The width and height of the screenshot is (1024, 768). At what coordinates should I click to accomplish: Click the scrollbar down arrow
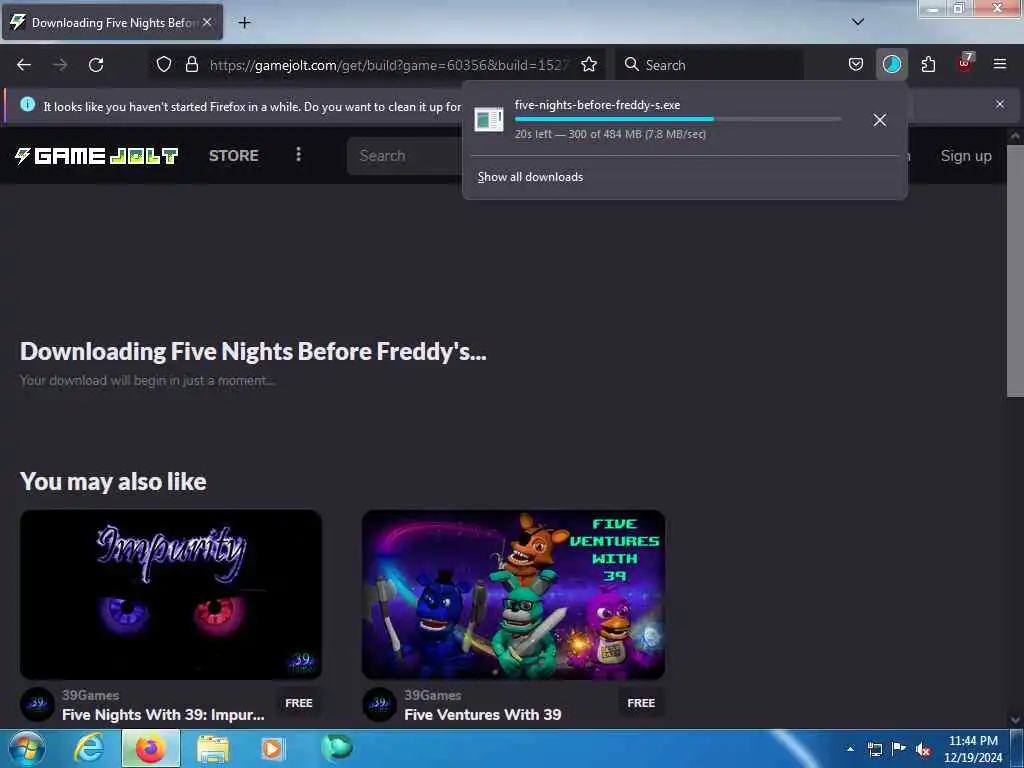1015,720
